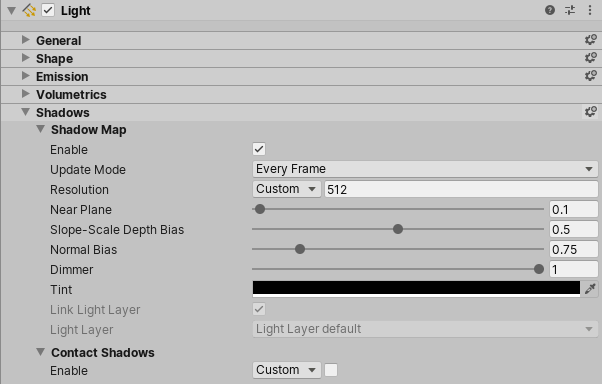The width and height of the screenshot is (602, 384).
Task: Click the General section gear settings icon
Action: coord(590,40)
